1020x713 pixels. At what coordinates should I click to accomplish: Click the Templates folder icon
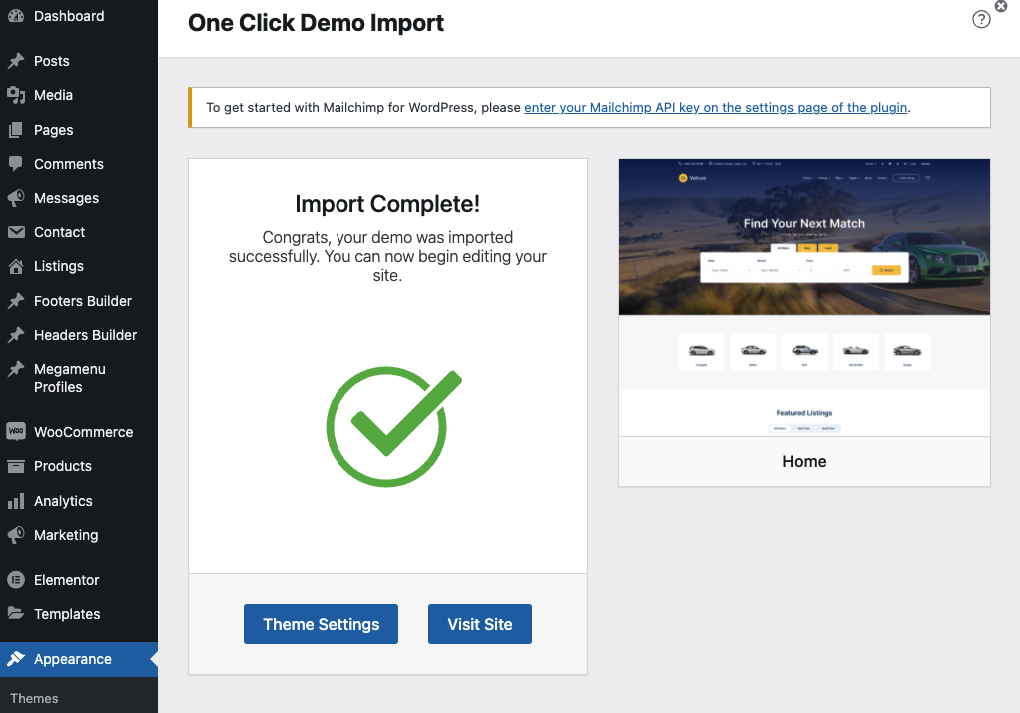pyautogui.click(x=16, y=614)
